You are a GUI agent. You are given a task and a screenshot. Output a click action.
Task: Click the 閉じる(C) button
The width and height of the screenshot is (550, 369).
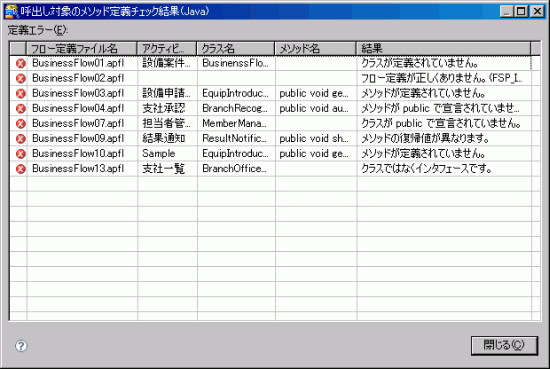tap(504, 345)
